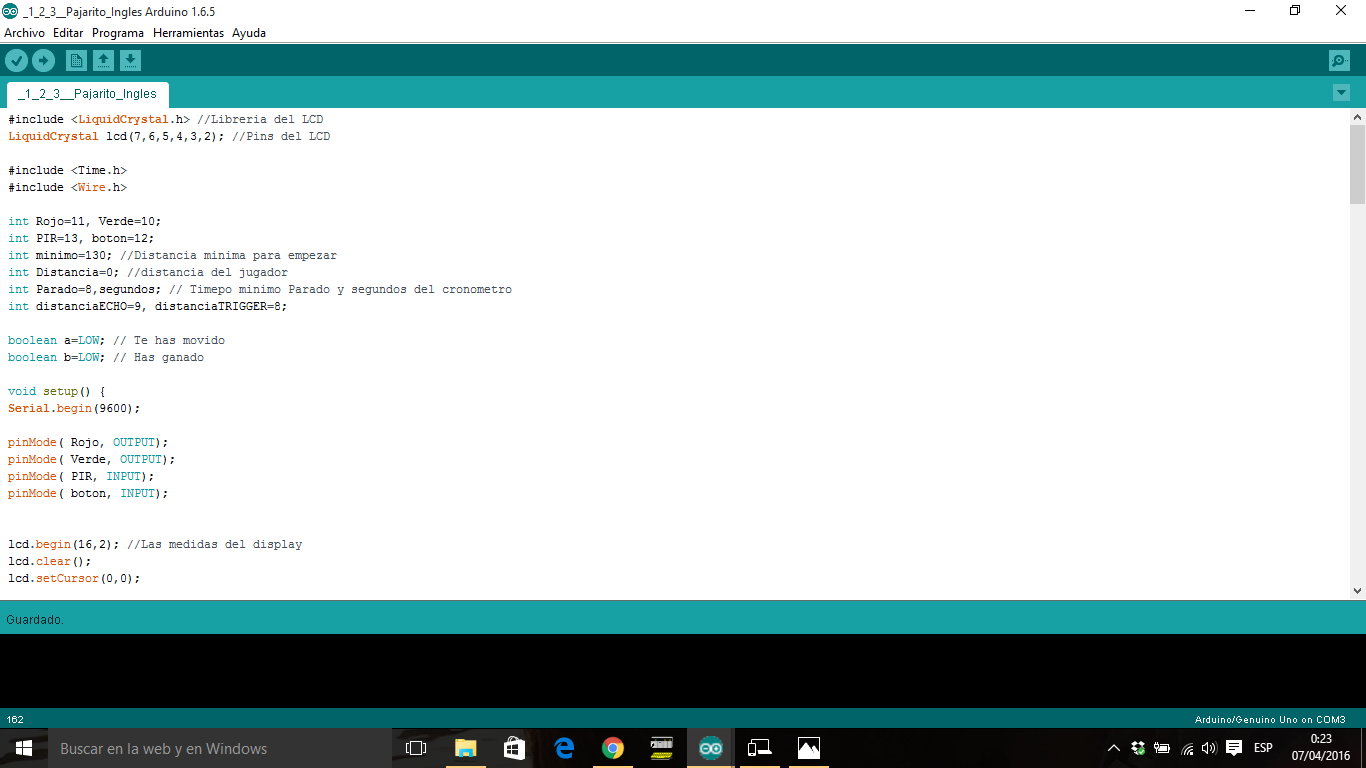Open the Wi-Fi network tray icon

[x=1187, y=748]
